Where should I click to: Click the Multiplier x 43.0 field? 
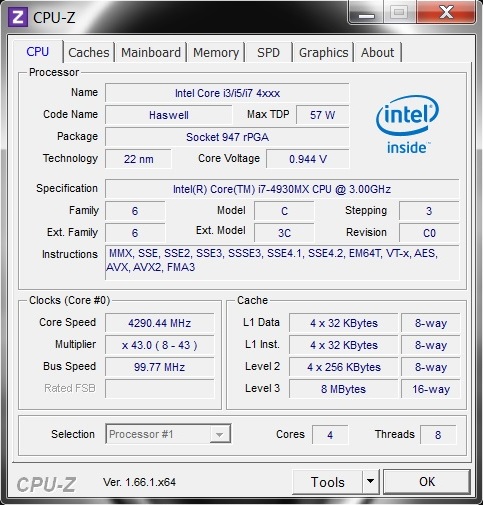click(x=160, y=345)
